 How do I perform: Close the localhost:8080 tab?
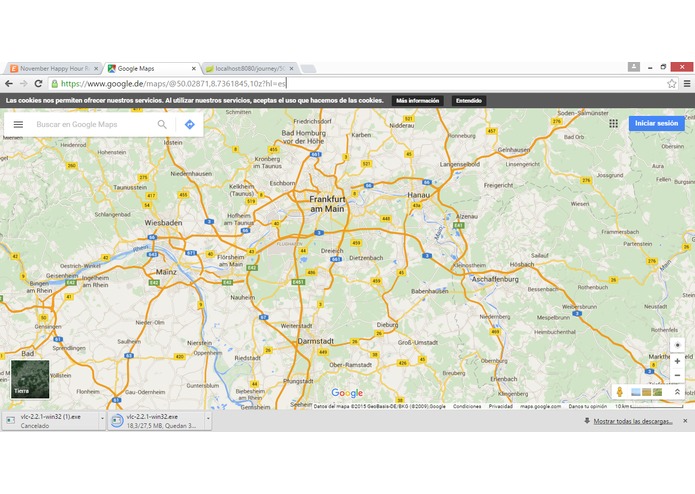[291, 69]
